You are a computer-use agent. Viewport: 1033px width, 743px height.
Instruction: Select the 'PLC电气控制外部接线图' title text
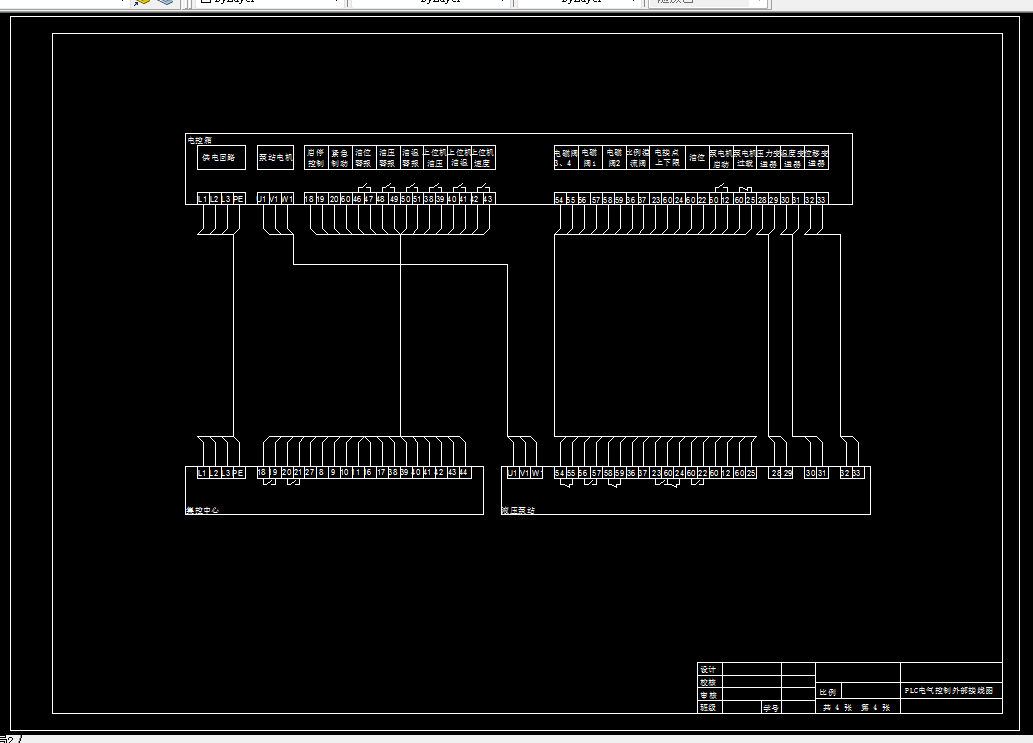949,690
